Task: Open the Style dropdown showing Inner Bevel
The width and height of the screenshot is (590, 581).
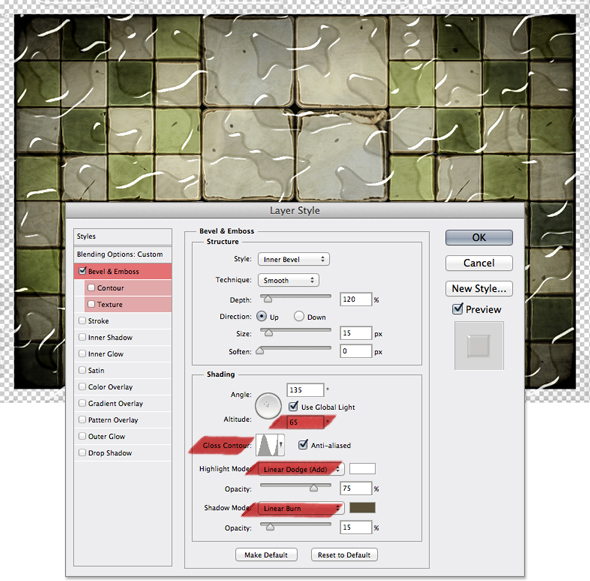Action: 293,259
